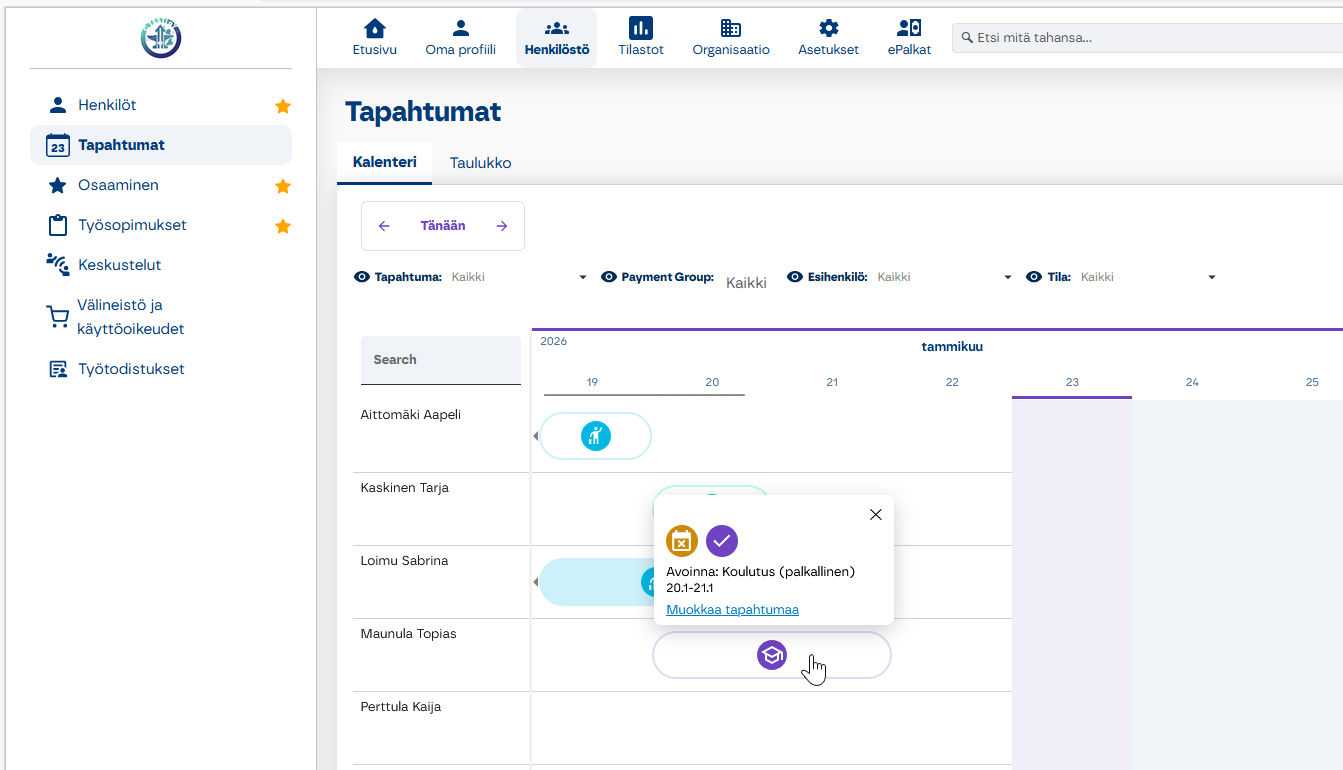Go to Etusivu home page

[x=374, y=38]
